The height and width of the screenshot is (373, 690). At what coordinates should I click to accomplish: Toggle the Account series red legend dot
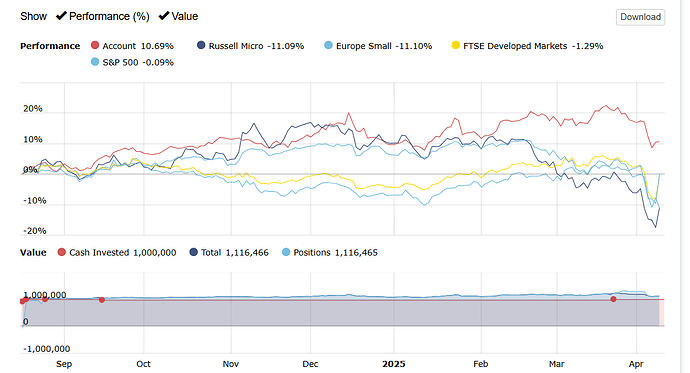tap(95, 45)
